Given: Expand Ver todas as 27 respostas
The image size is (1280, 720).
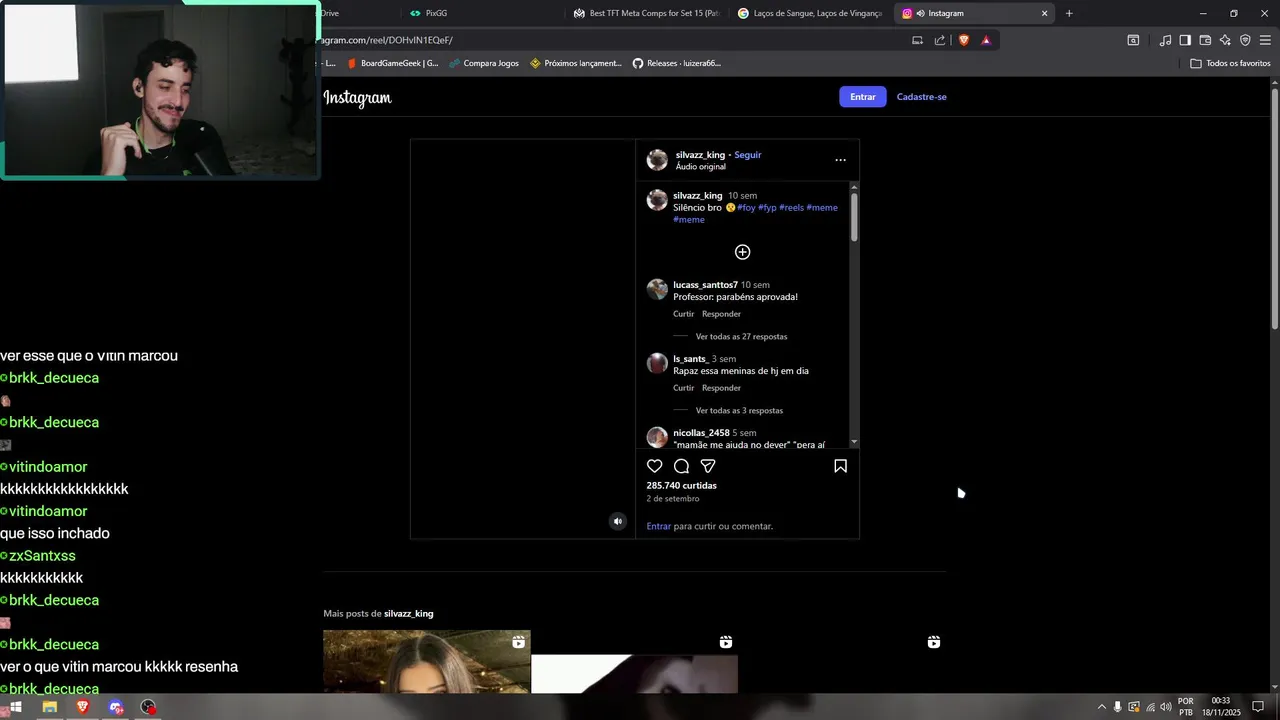Looking at the screenshot, I should coord(741,337).
